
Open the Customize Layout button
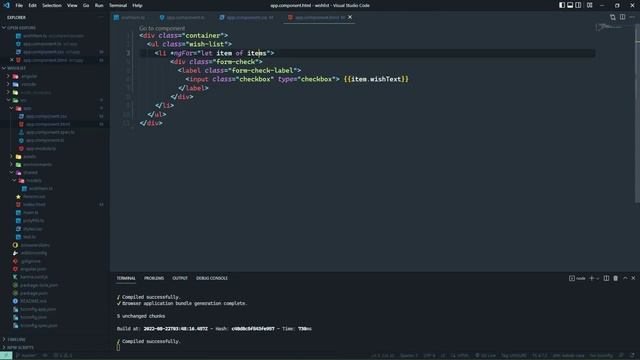pos(590,5)
